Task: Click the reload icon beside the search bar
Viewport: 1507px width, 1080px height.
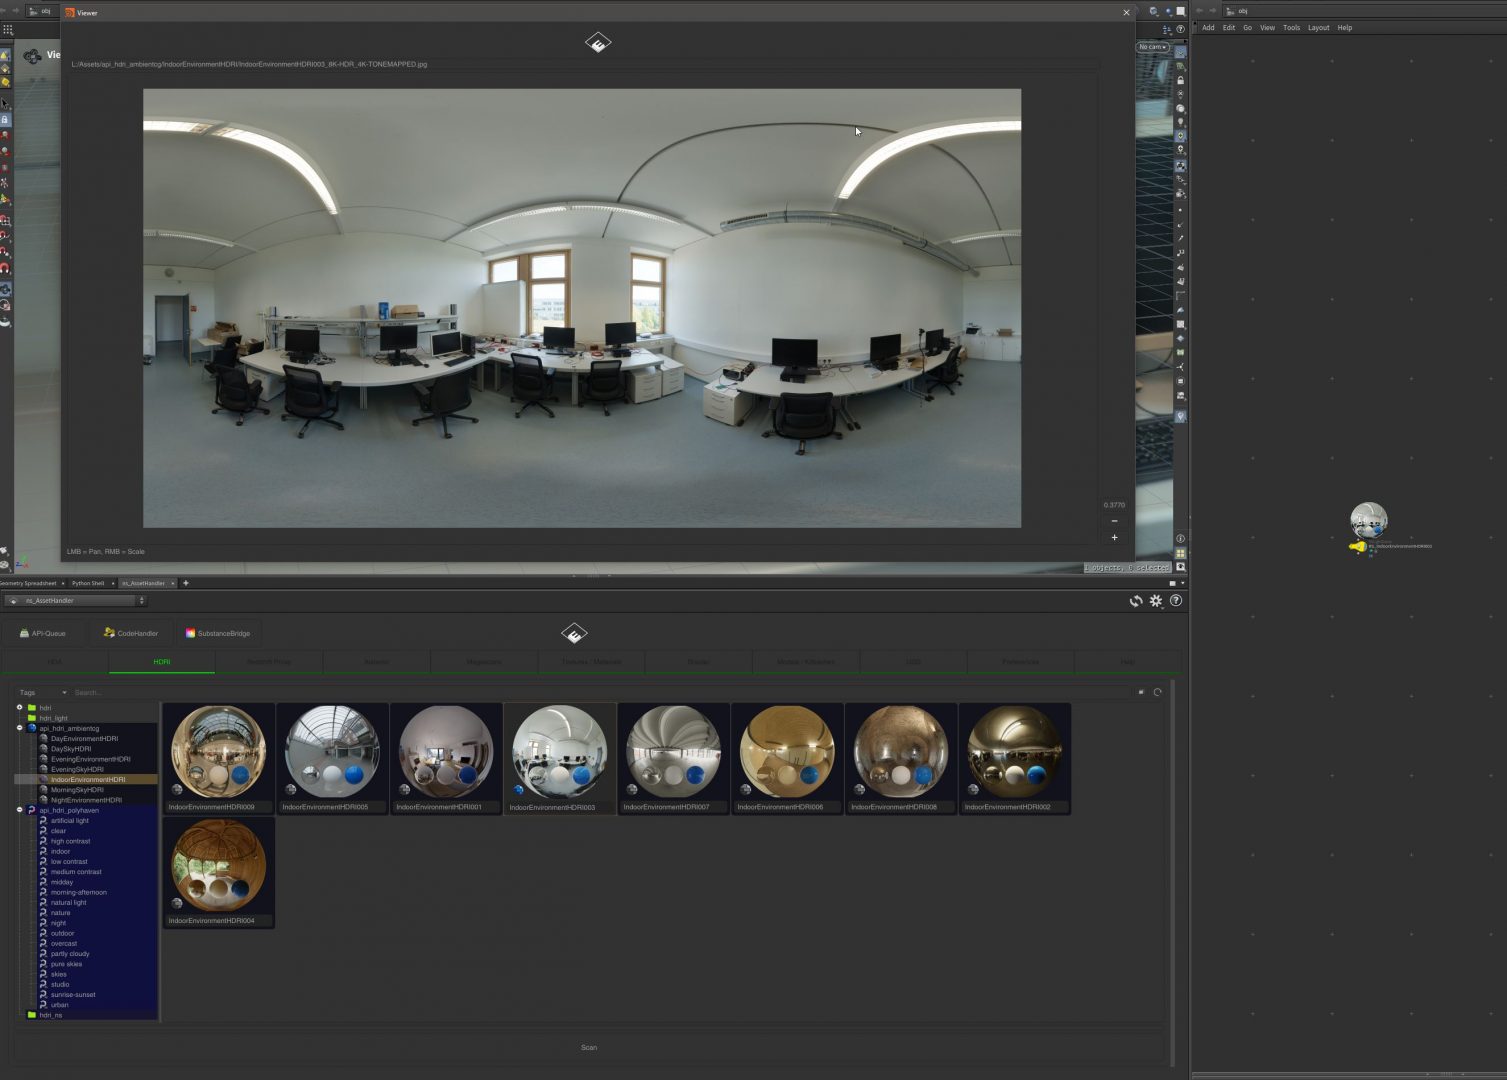Action: pyautogui.click(x=1158, y=692)
